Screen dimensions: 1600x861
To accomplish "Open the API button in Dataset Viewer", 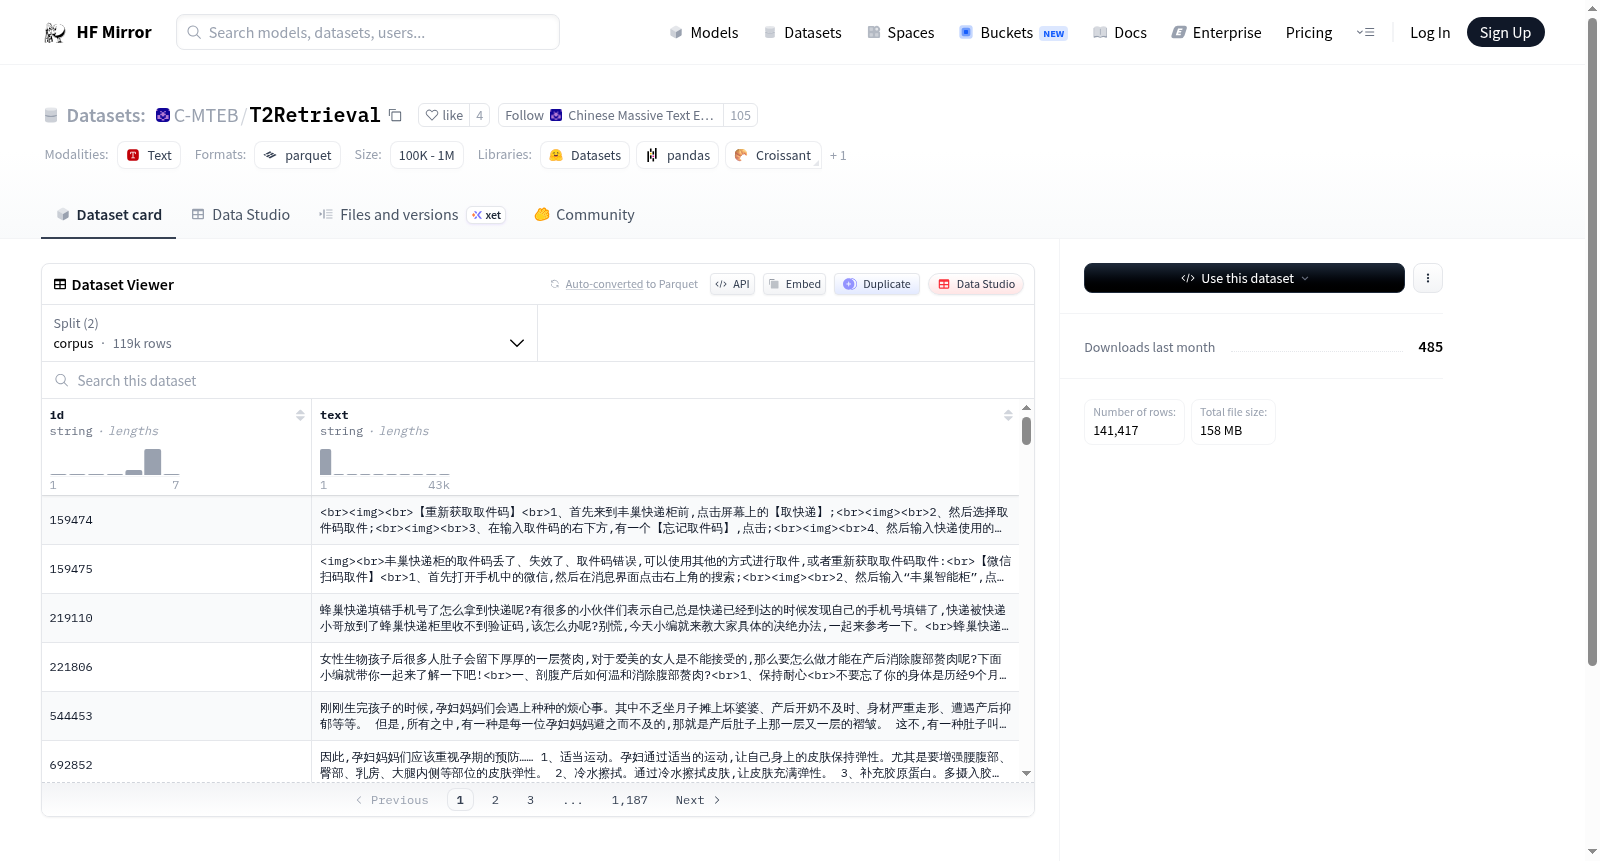I will (732, 284).
